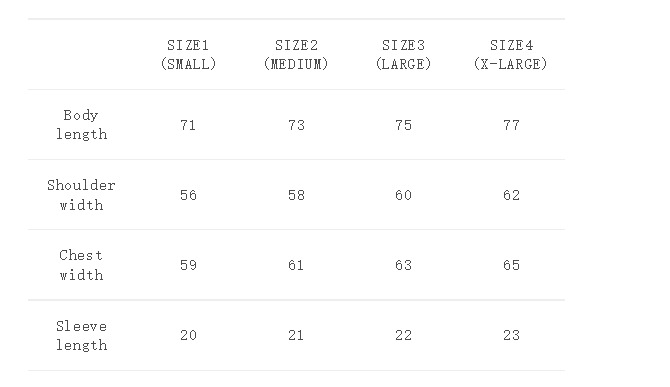This screenshot has height=387, width=670.
Task: Click body length value 71
Action: point(188,125)
